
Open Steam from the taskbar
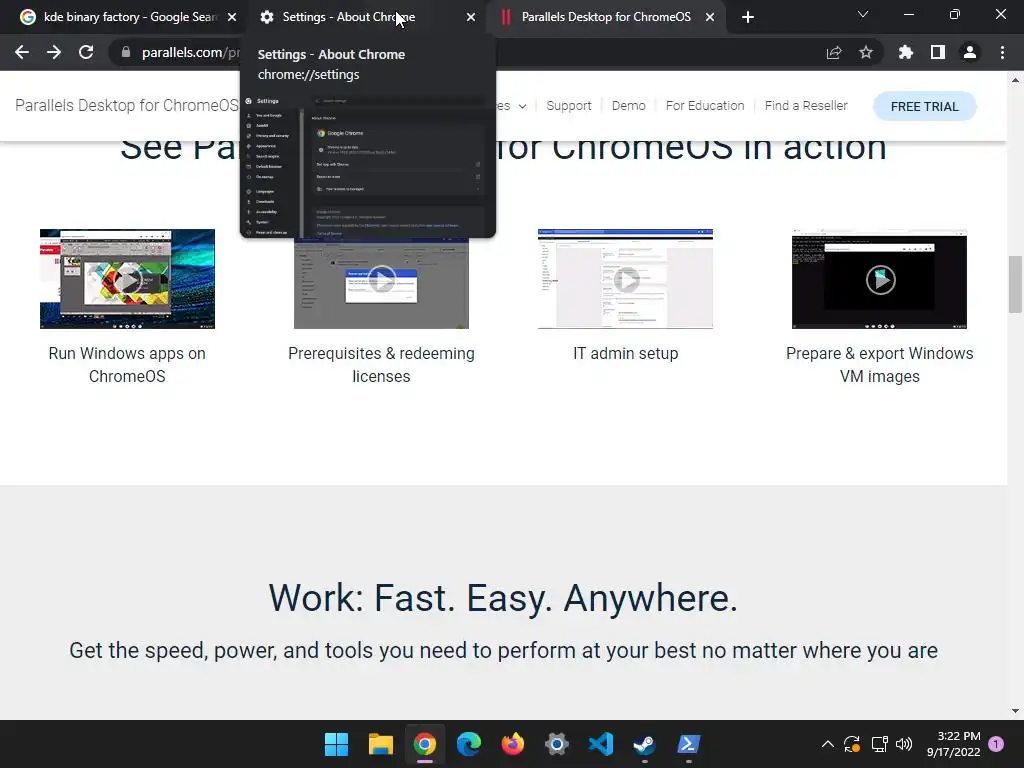pos(645,744)
